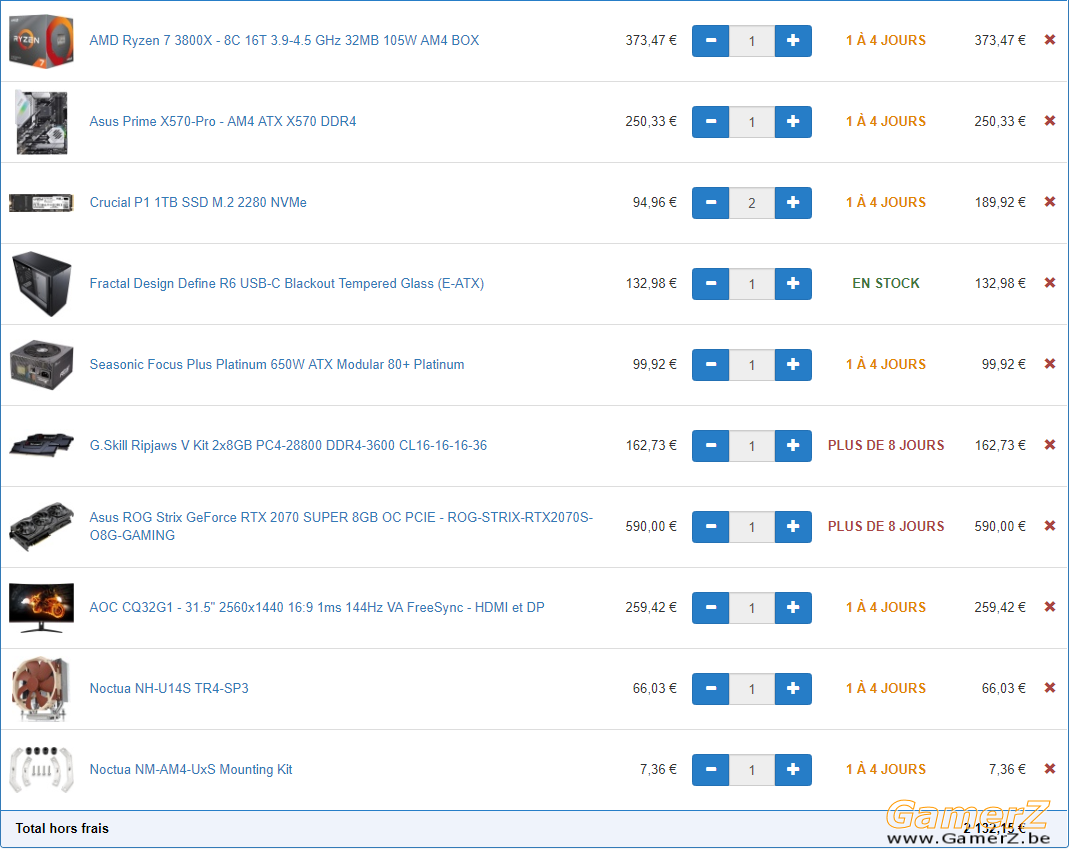The width and height of the screenshot is (1071, 854).
Task: Remove Asus ROG Strix RTX 2070 SUPER from cart
Action: [x=1050, y=526]
